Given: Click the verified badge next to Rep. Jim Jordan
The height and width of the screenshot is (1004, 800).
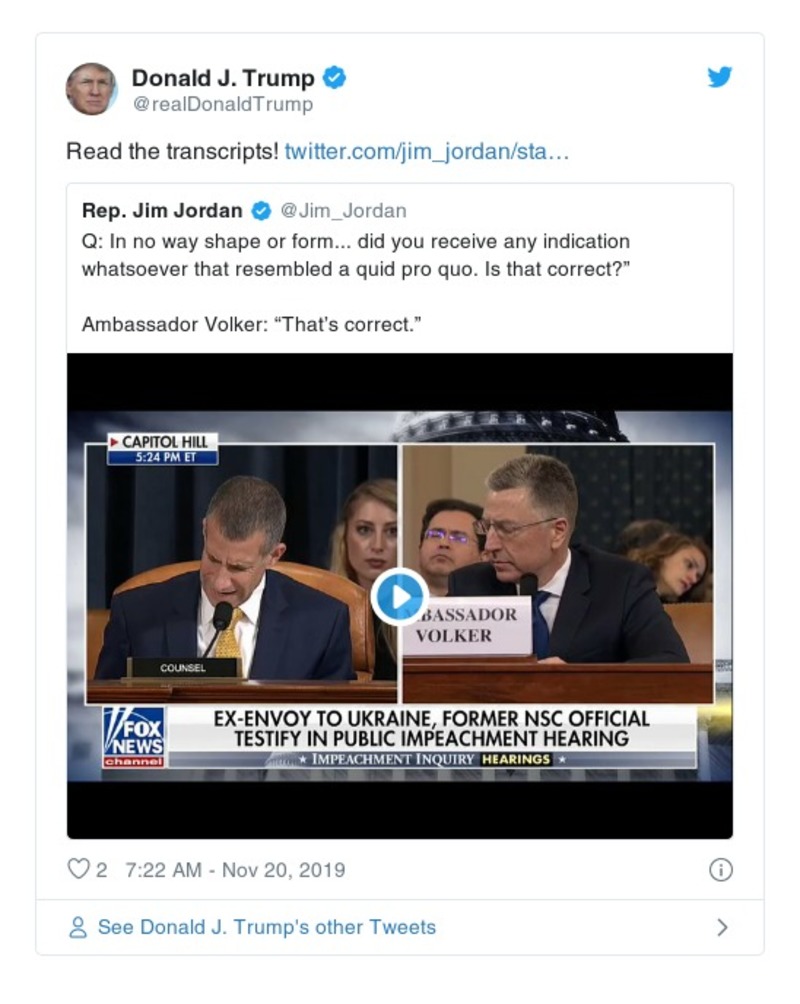Looking at the screenshot, I should pos(261,211).
